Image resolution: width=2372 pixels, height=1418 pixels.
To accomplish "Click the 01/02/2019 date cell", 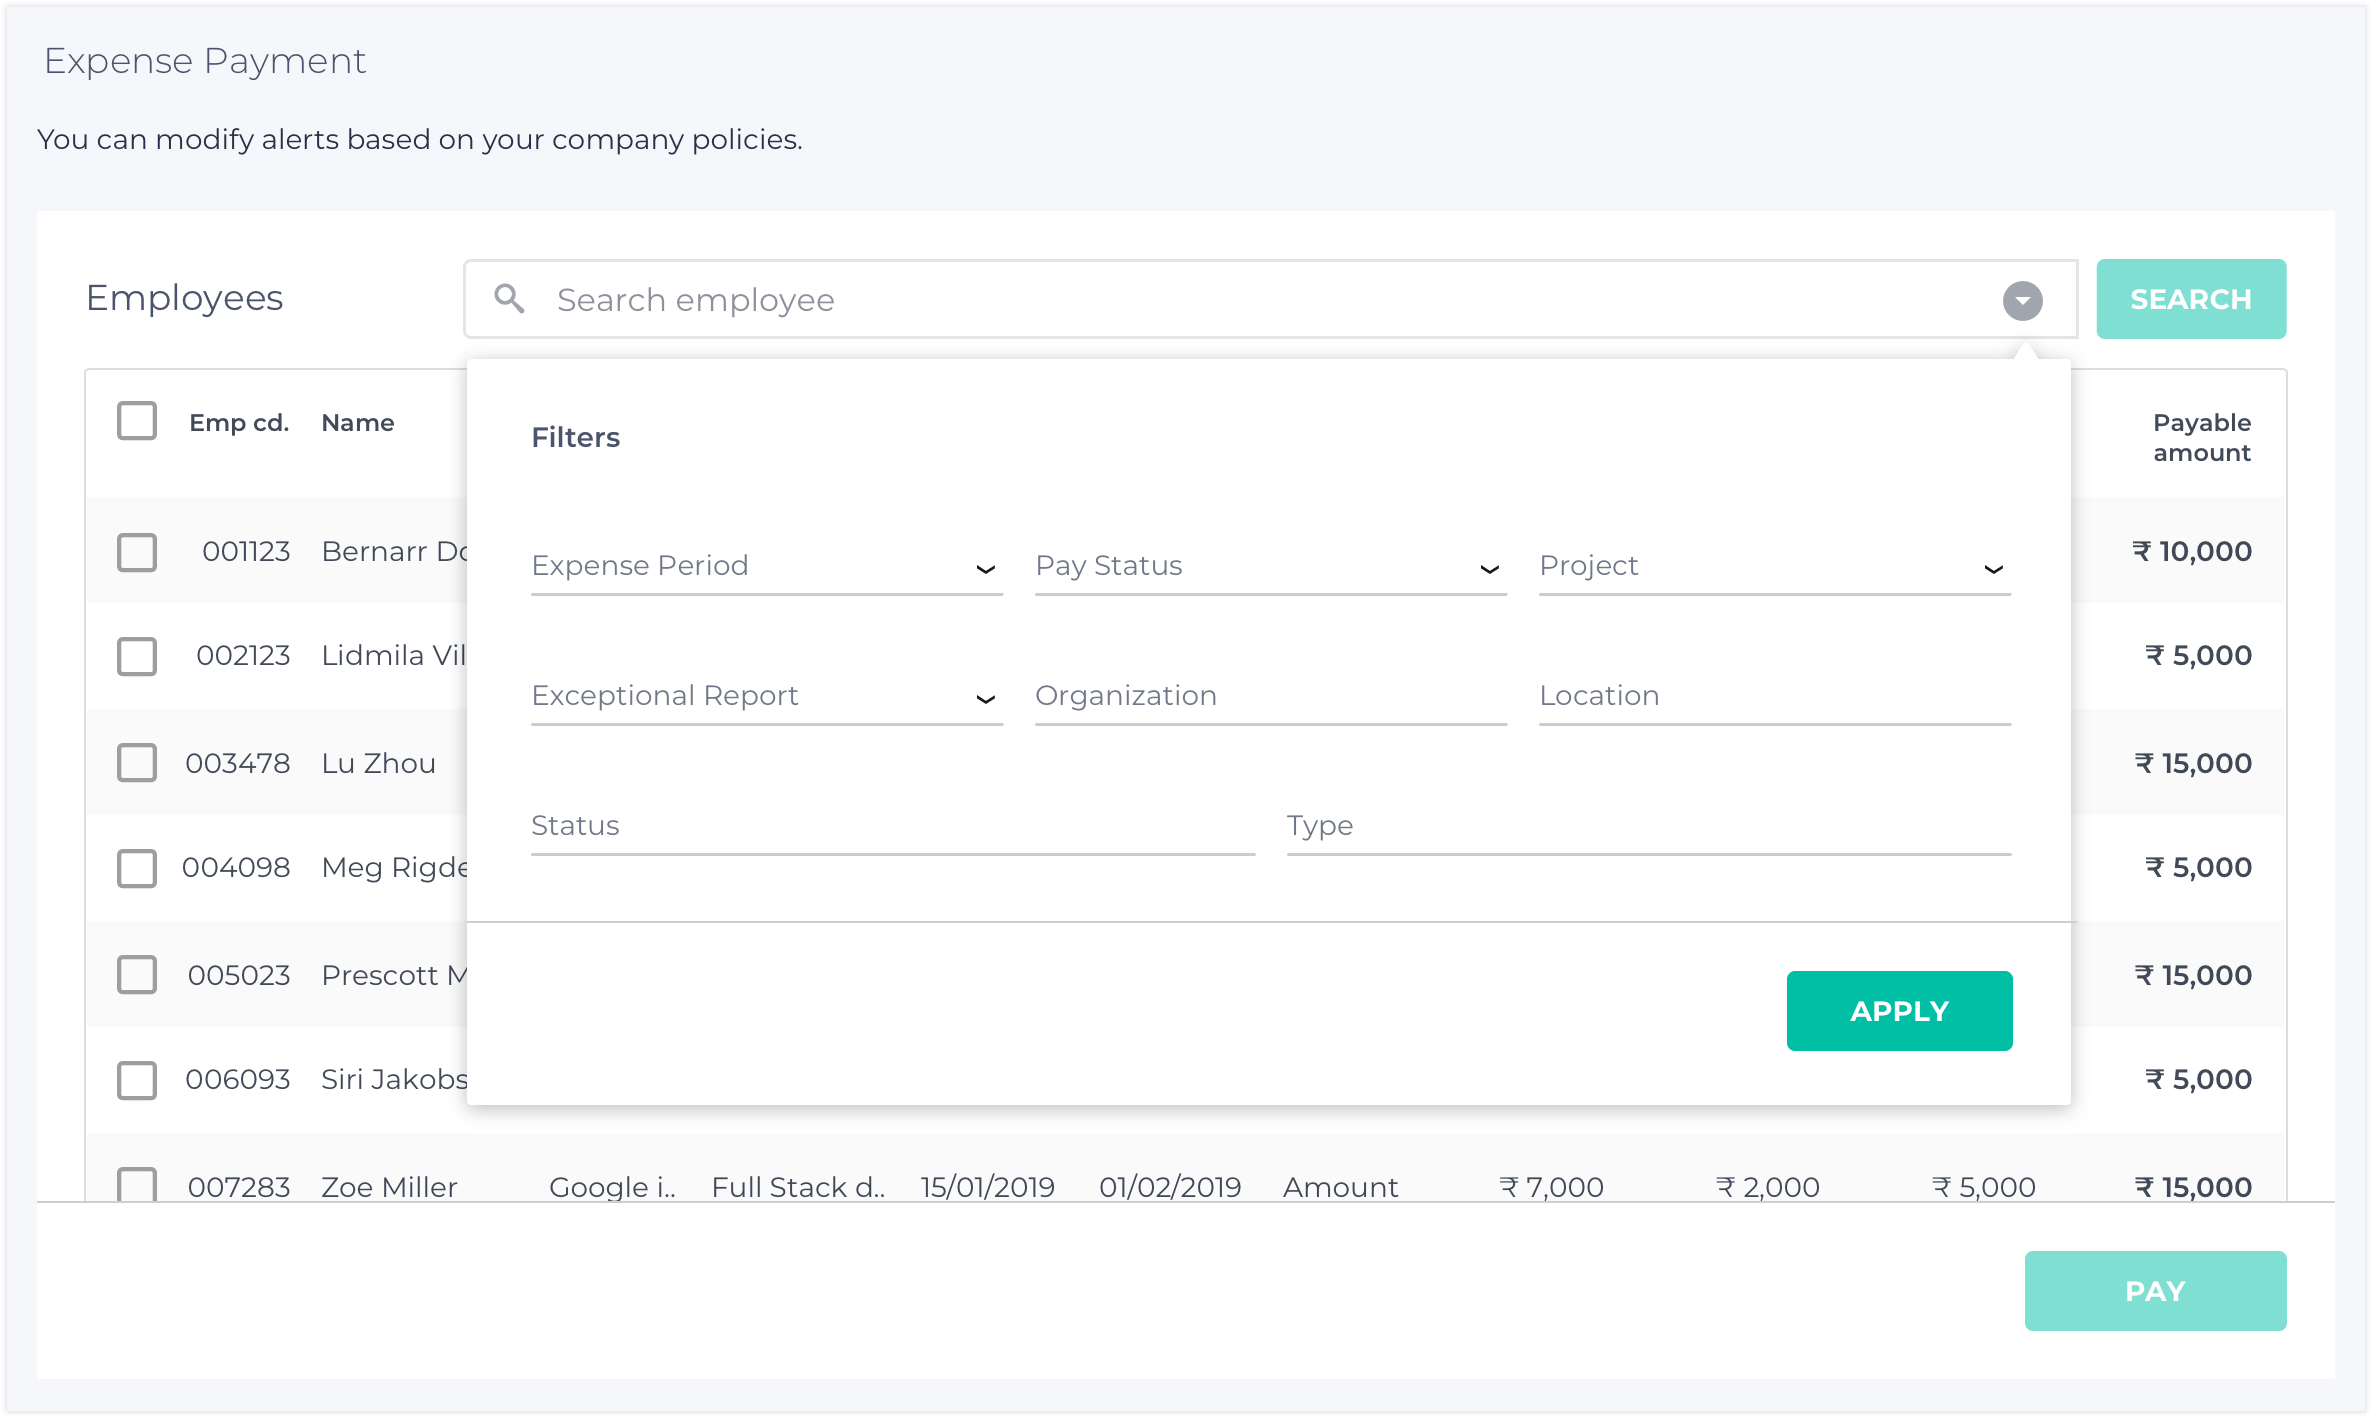I will tap(1170, 1187).
